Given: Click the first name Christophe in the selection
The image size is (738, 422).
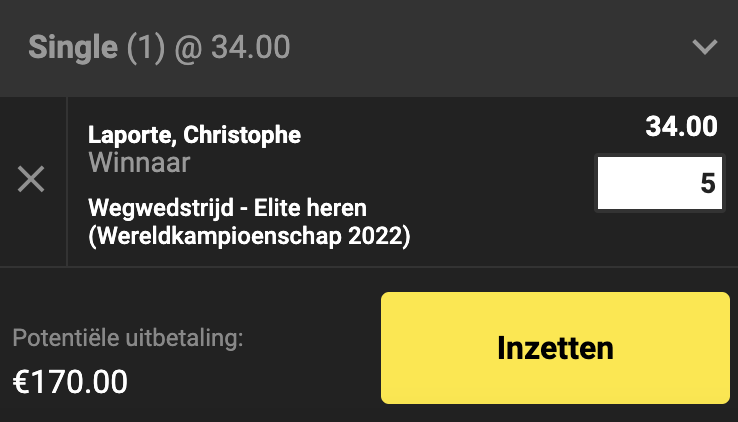Looking at the screenshot, I should click(x=241, y=135).
